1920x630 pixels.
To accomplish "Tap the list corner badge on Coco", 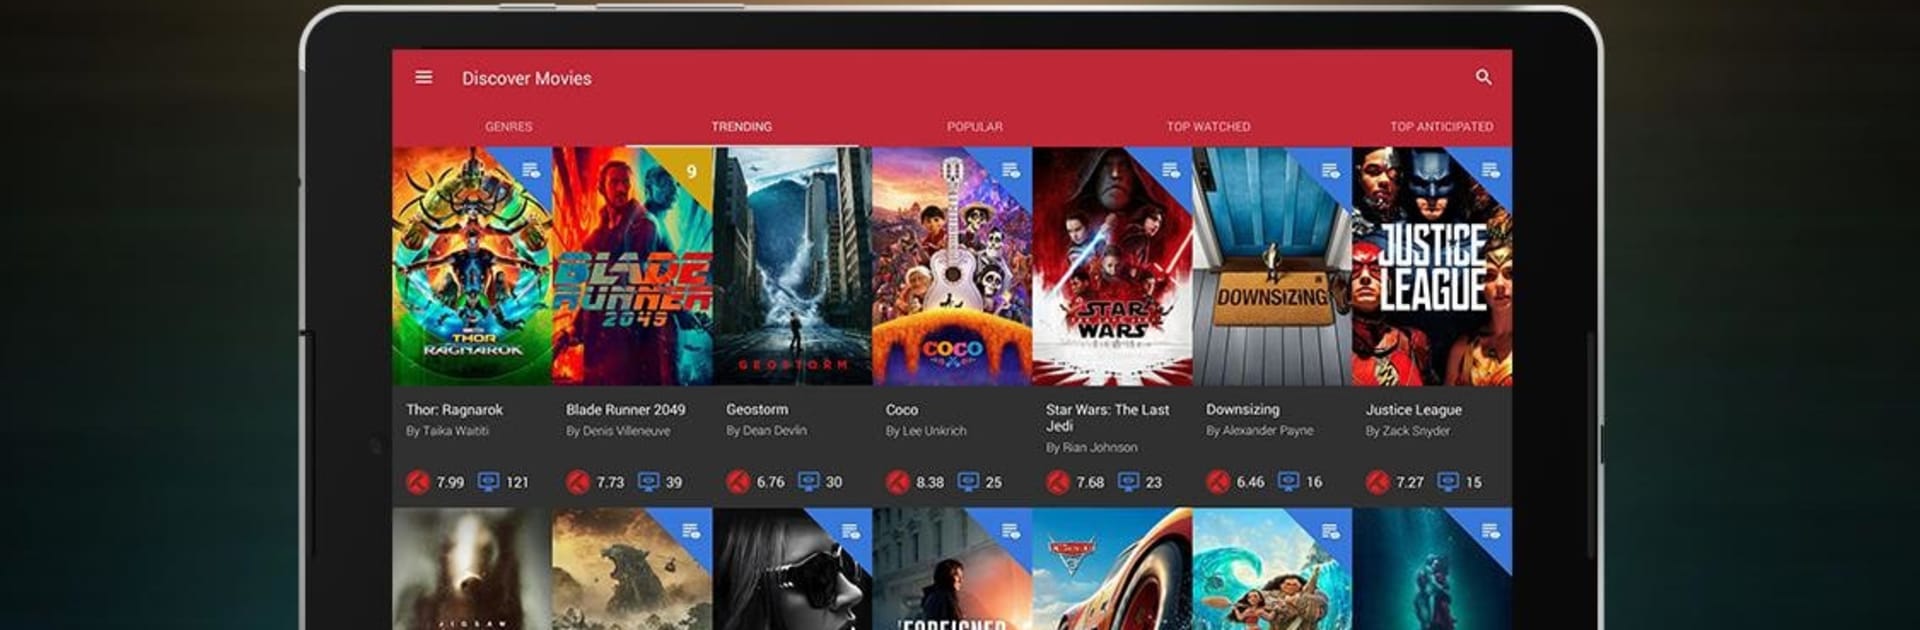I will (1011, 170).
